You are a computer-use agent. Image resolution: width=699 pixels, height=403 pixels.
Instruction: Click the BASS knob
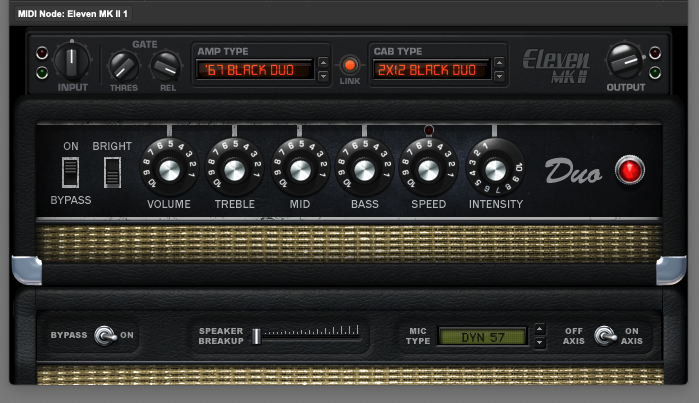[x=365, y=169]
